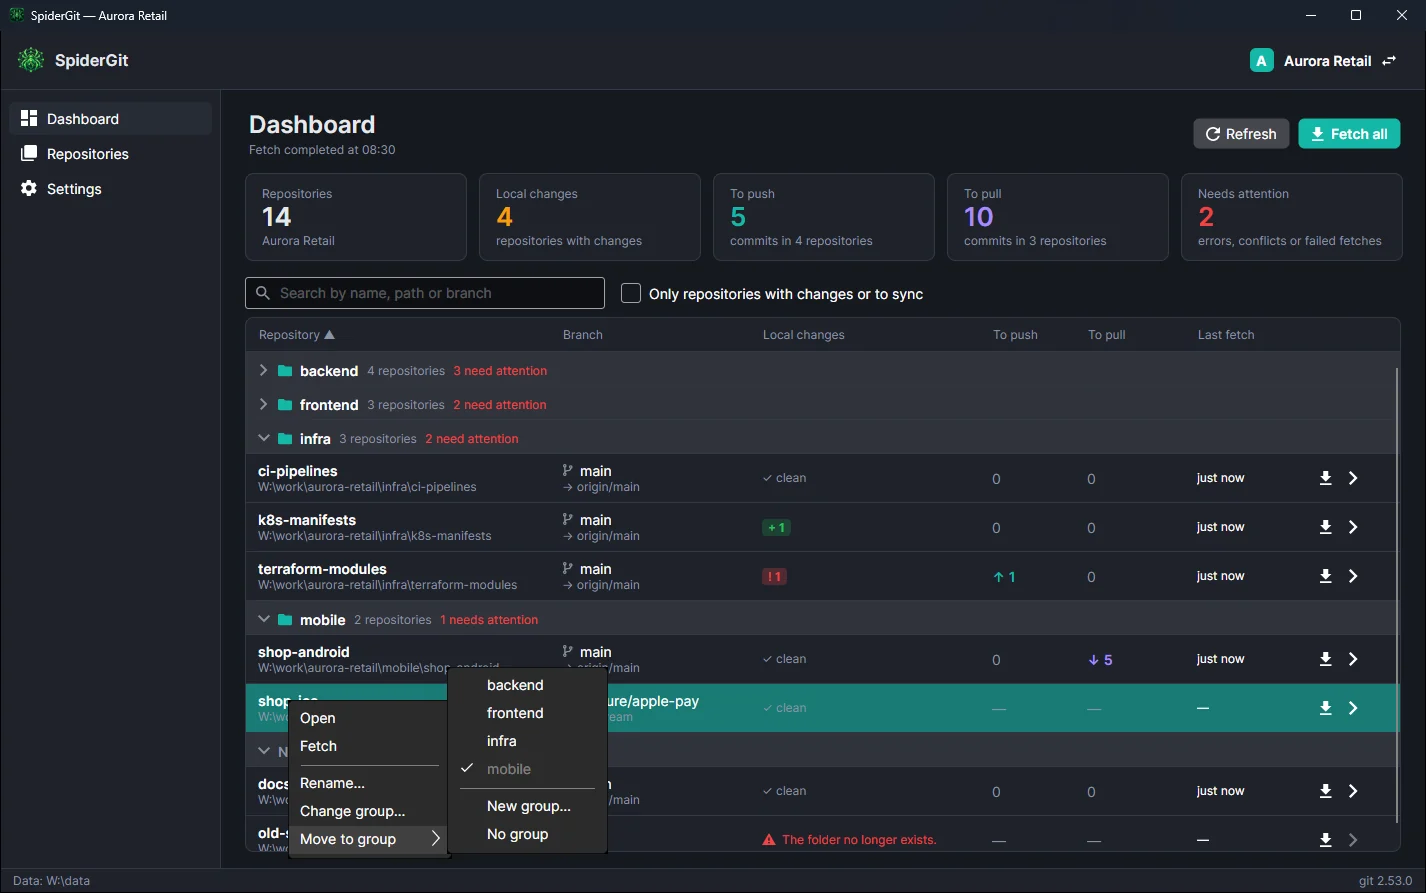Viewport: 1426px width, 893px height.
Task: Click the download icon on the apple-pay row
Action: pyautogui.click(x=1325, y=708)
